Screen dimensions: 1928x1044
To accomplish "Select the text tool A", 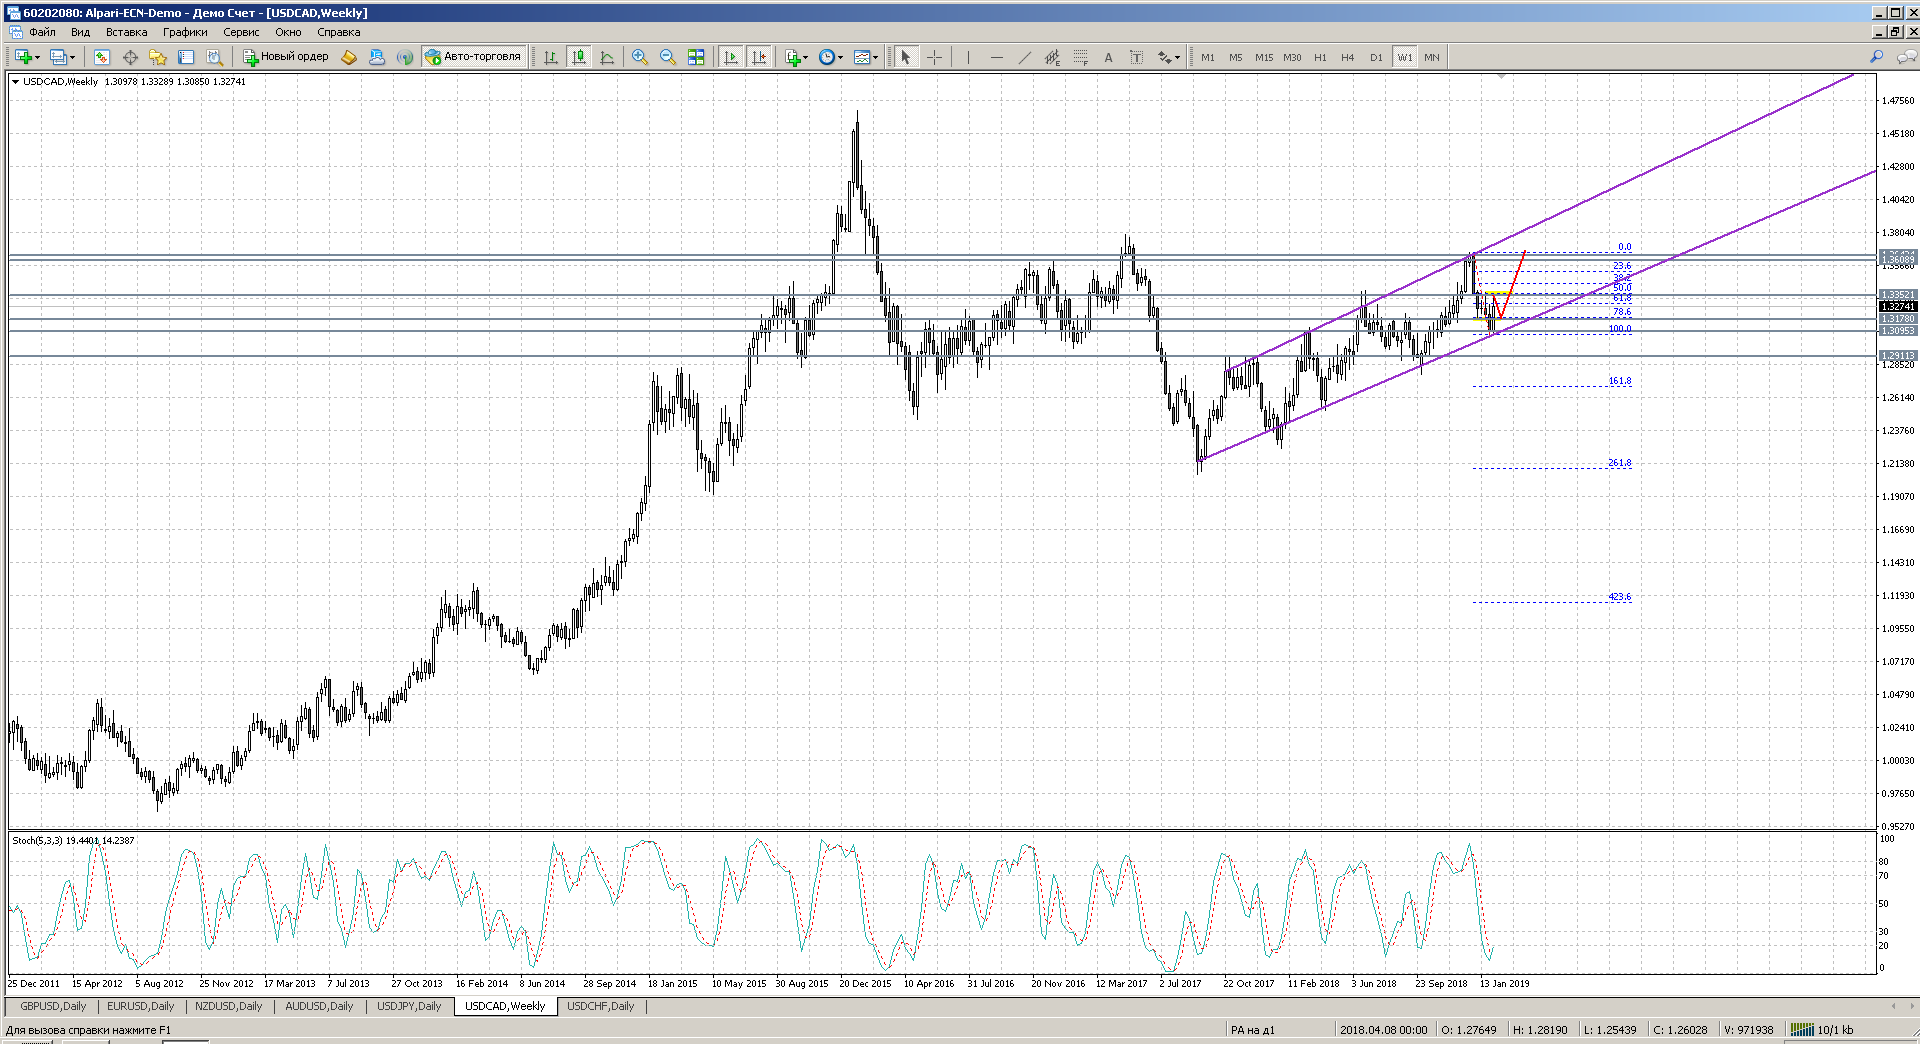I will pos(1108,57).
